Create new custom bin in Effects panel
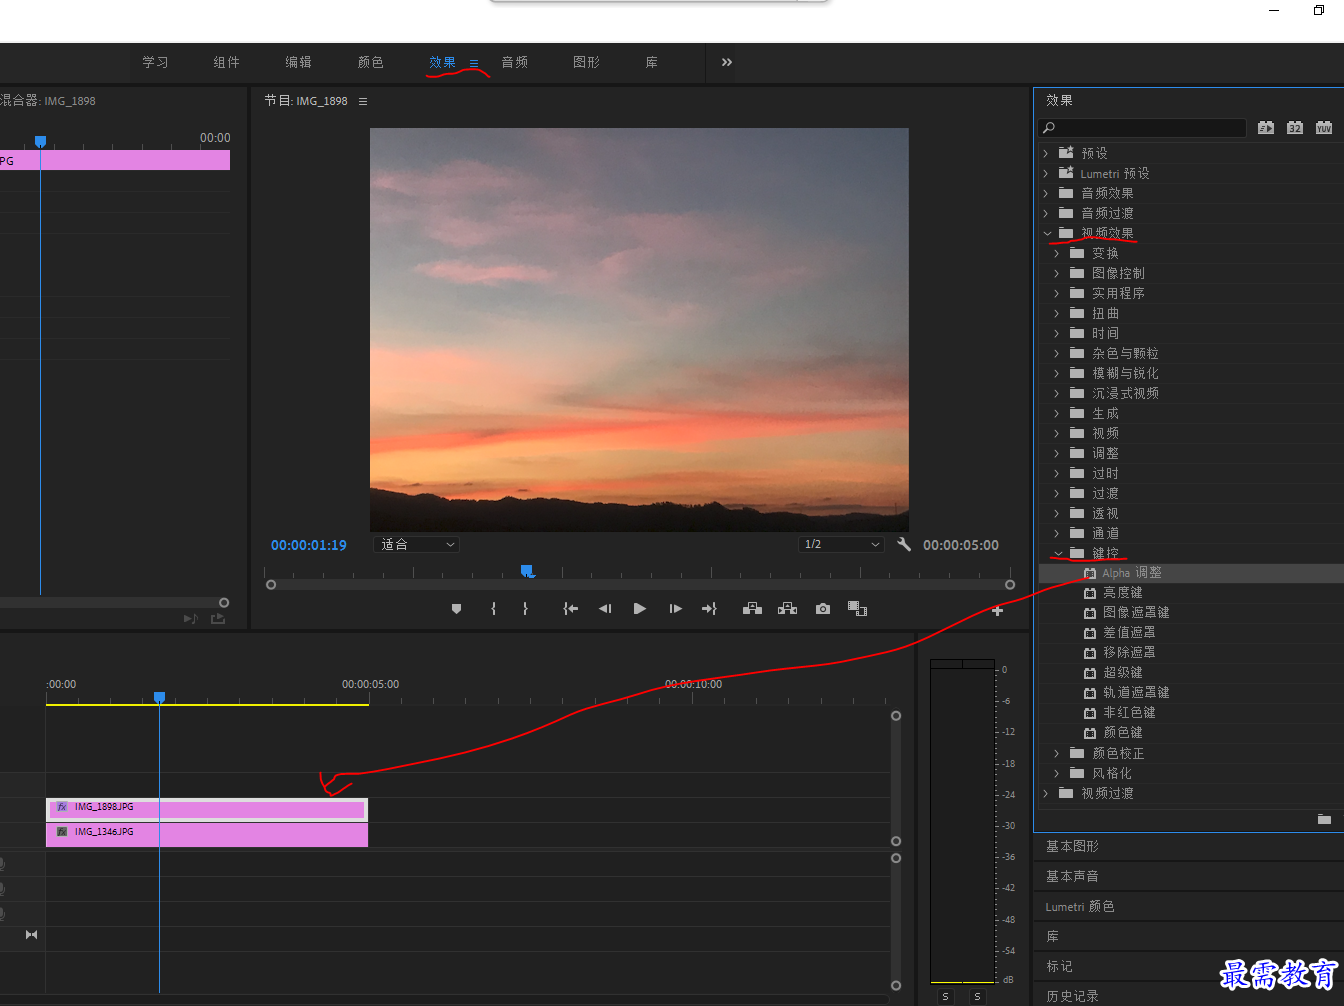Screen dimensions: 1344x1006 pos(1324,819)
